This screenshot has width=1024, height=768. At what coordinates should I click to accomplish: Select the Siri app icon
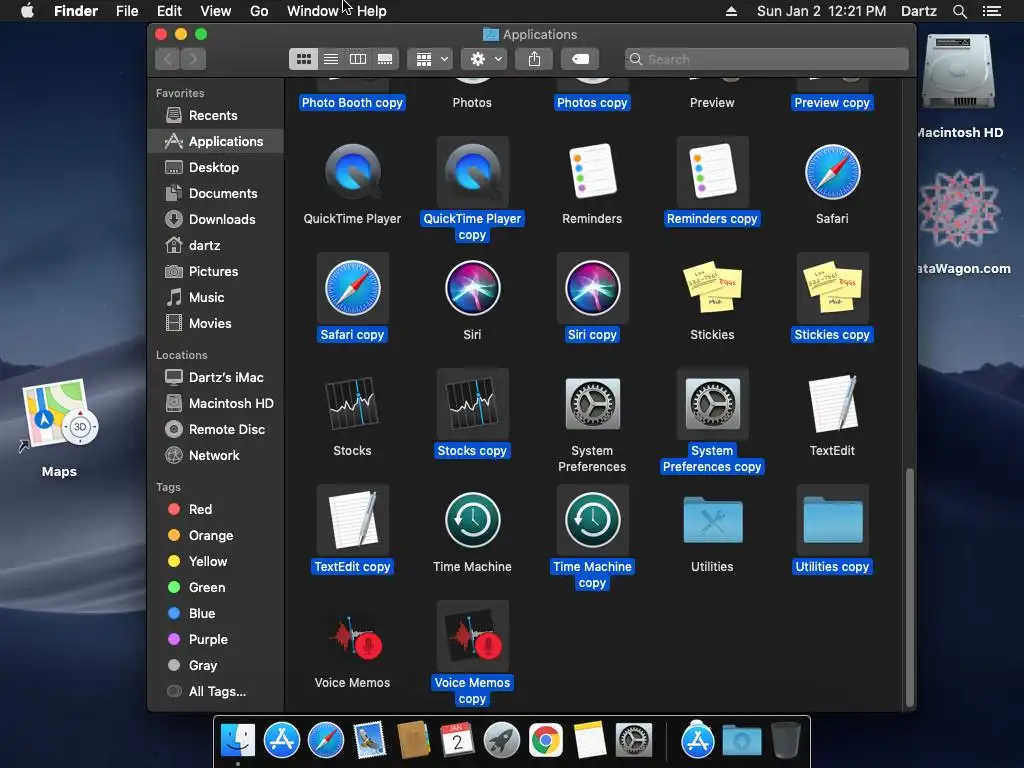[472, 288]
